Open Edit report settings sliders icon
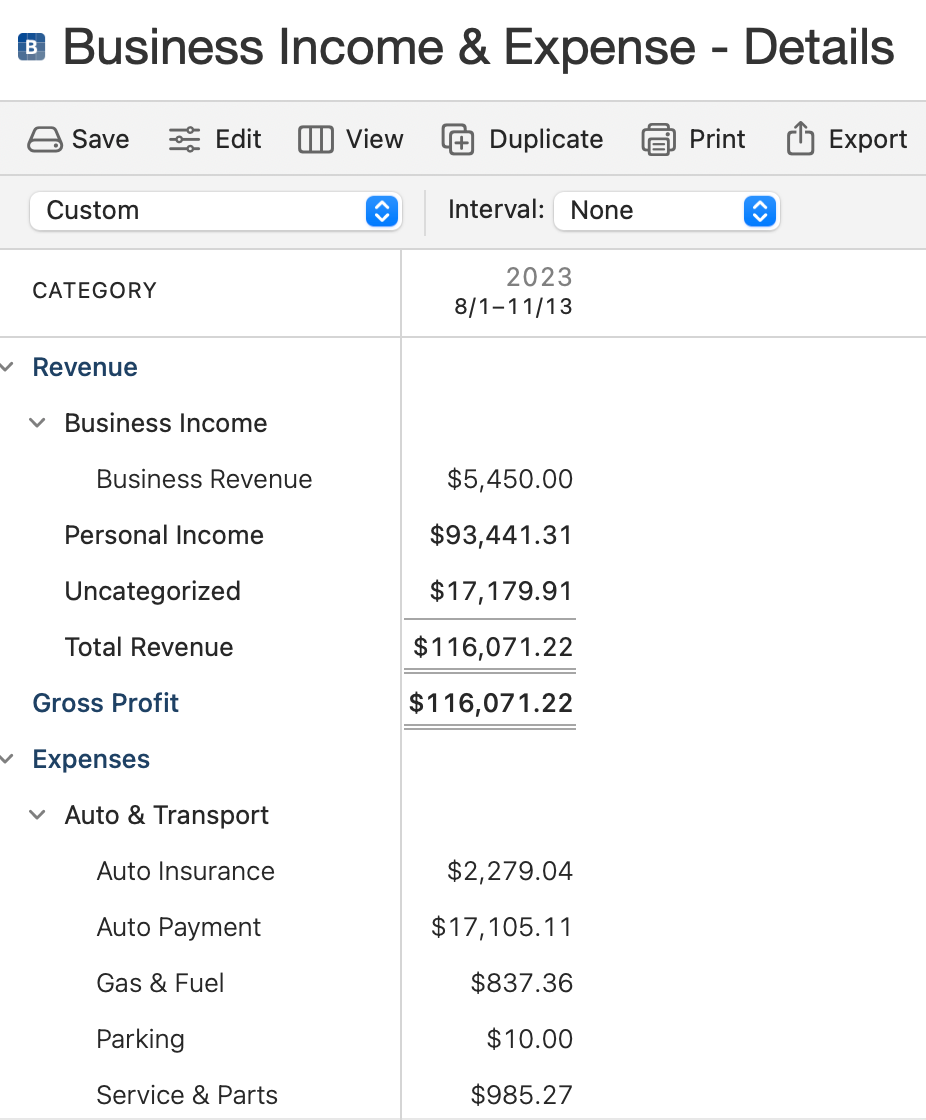 pyautogui.click(x=184, y=140)
